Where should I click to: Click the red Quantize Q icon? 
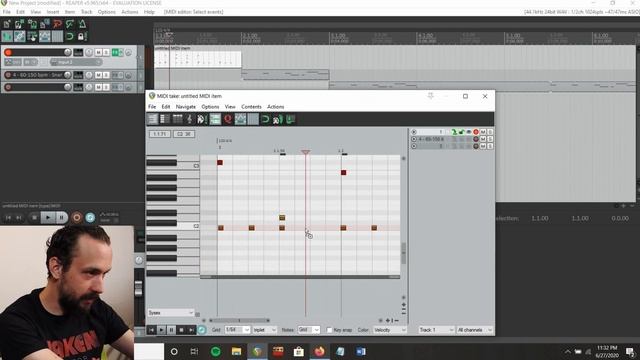pyautogui.click(x=228, y=119)
